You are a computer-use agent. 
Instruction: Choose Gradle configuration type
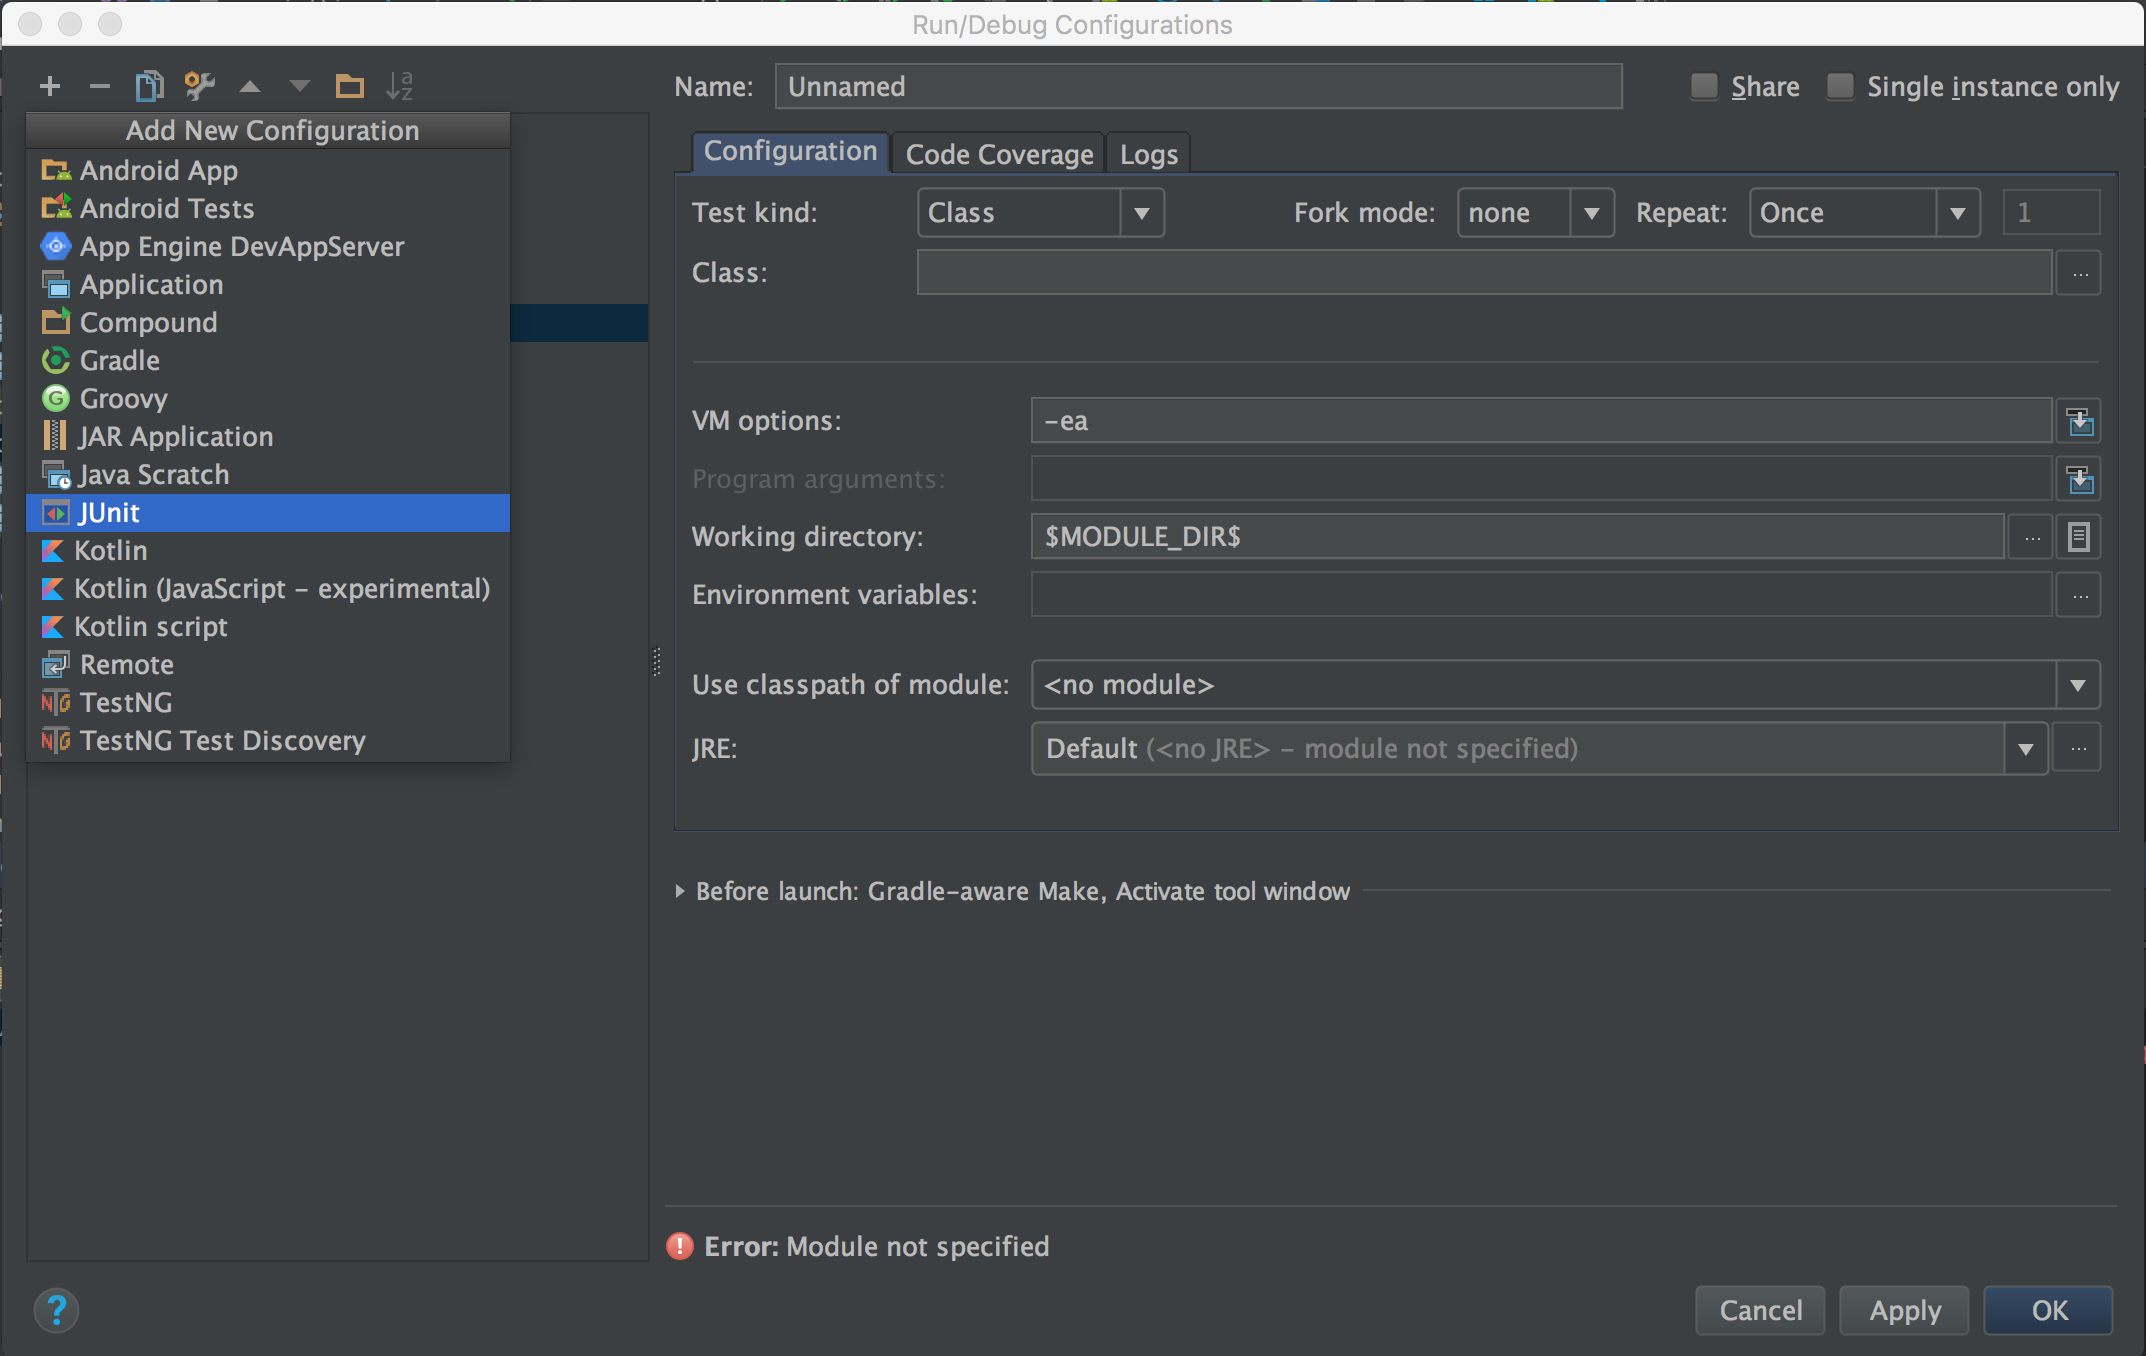[x=268, y=360]
